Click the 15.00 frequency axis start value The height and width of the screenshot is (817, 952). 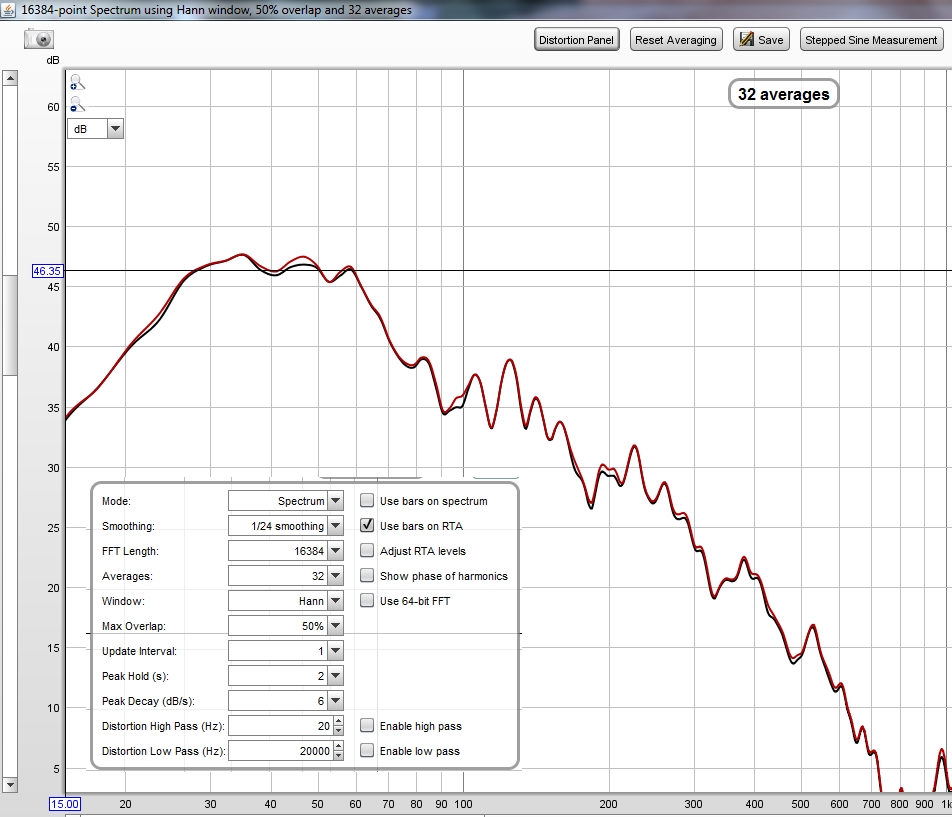(x=64, y=804)
